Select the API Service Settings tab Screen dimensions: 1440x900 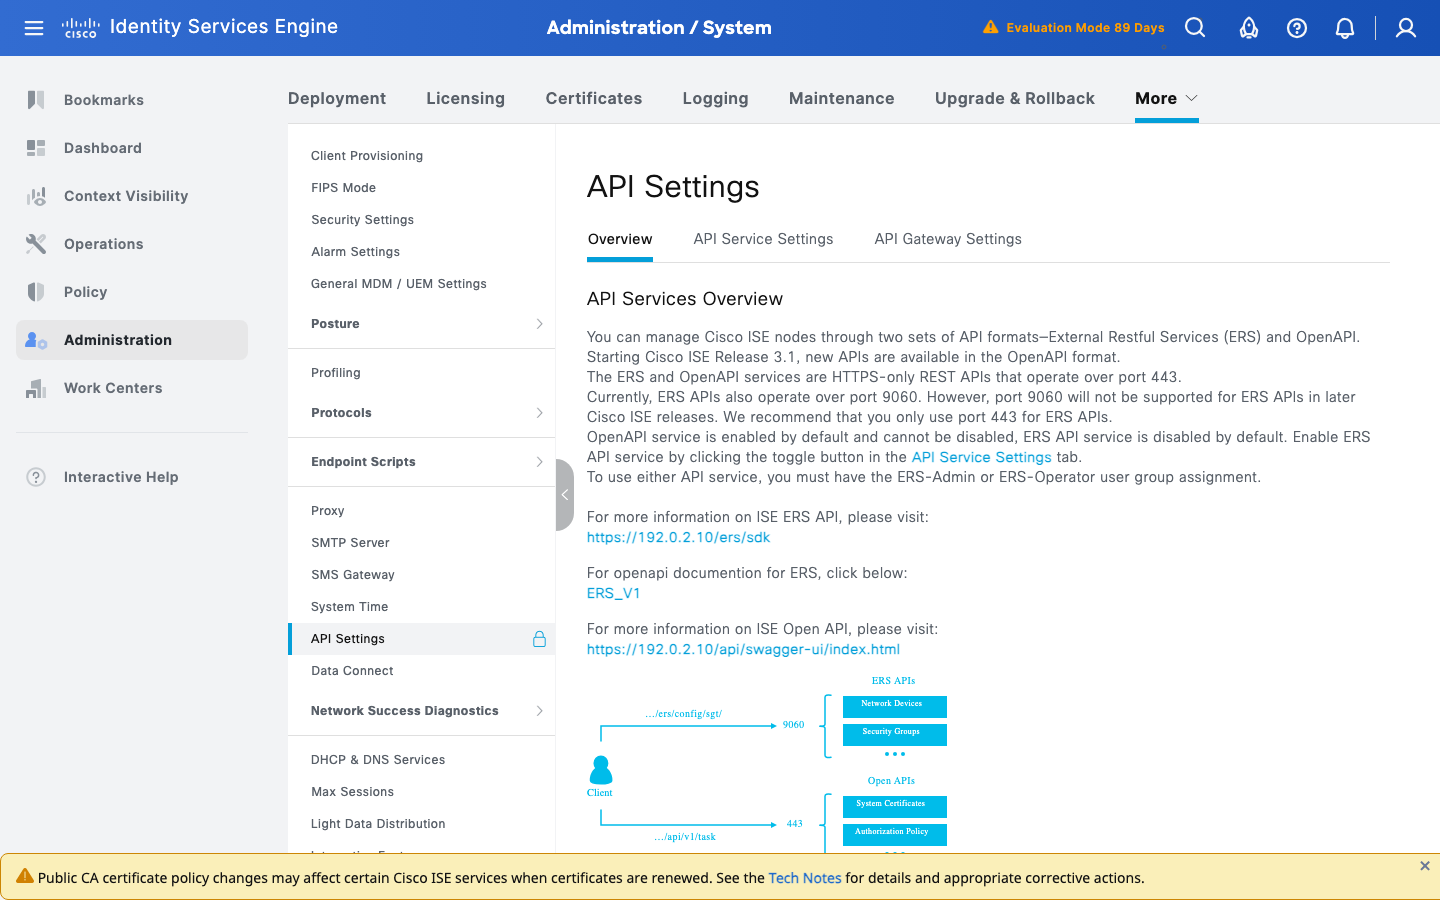(763, 239)
